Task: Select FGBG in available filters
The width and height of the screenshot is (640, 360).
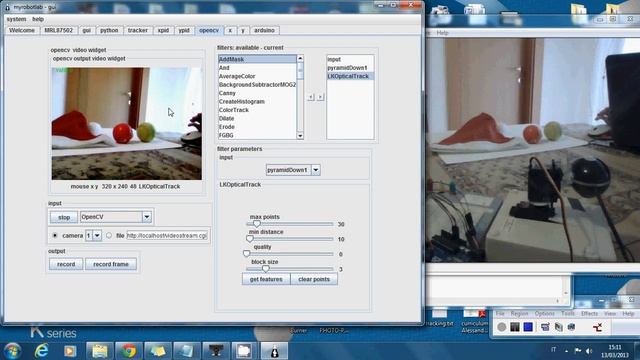Action: [x=258, y=135]
